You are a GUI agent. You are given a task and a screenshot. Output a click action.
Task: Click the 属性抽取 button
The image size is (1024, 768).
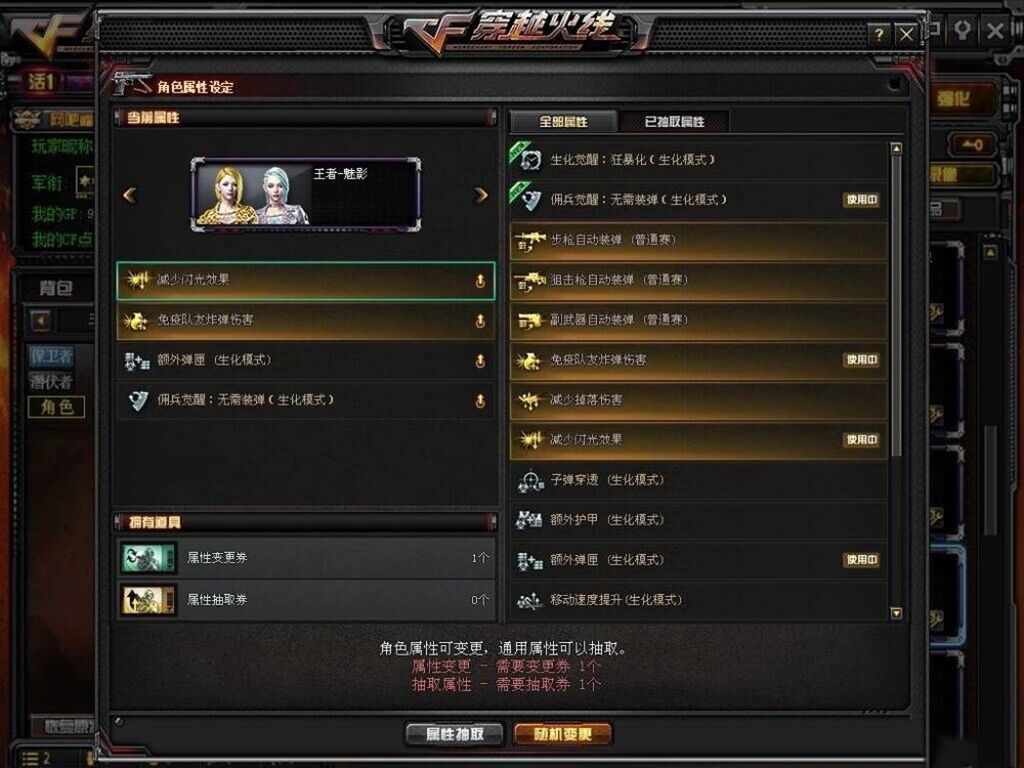[455, 734]
